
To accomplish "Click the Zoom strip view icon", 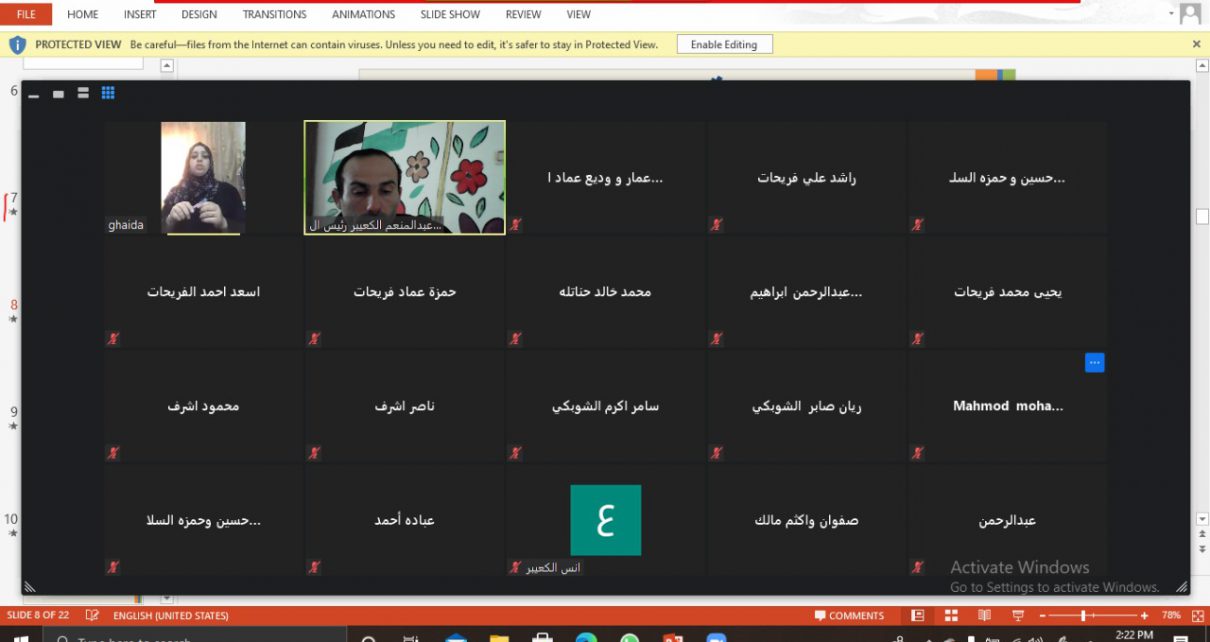I will click(83, 93).
